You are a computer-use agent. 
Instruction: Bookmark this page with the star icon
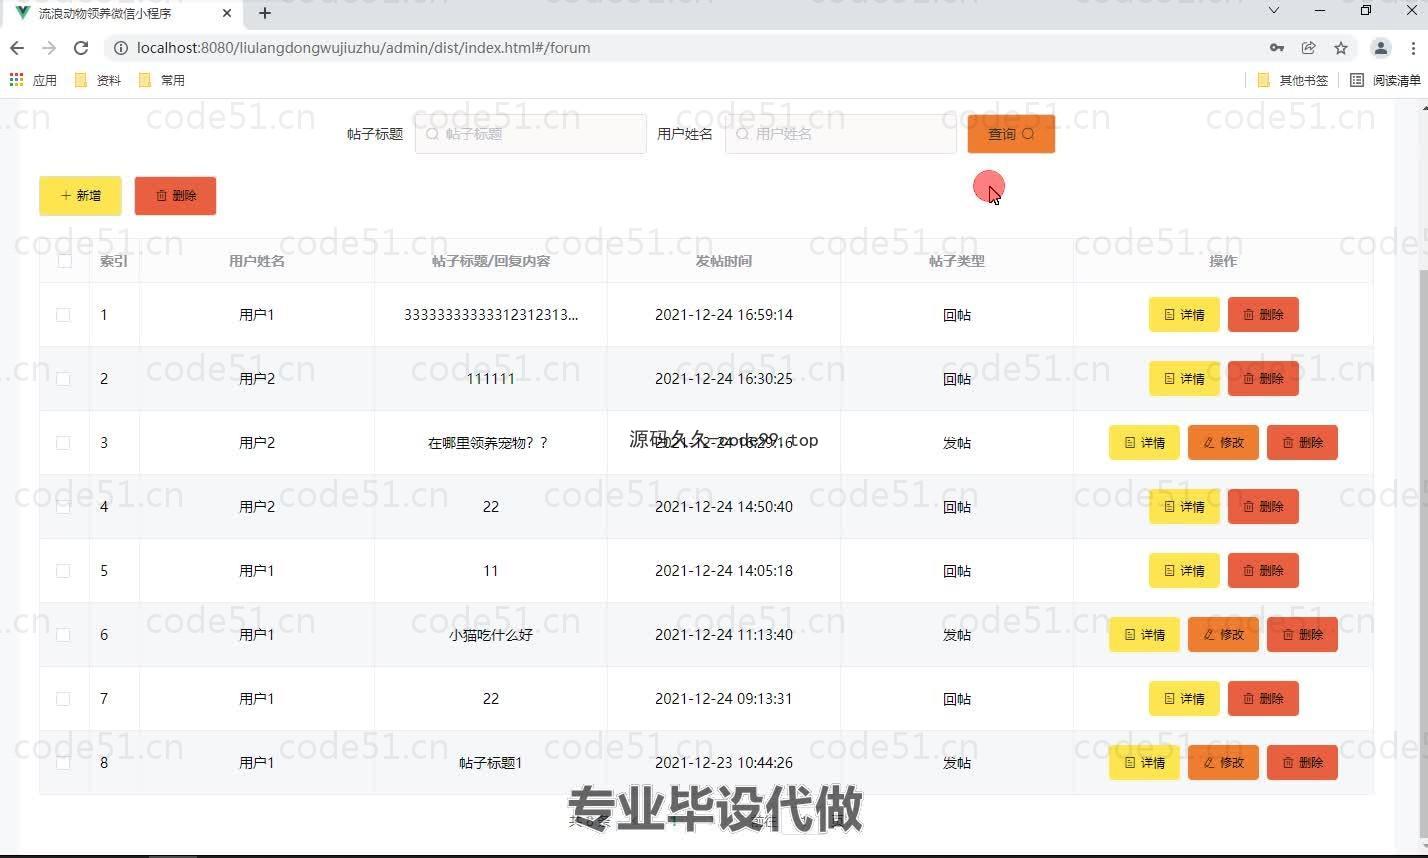1341,48
